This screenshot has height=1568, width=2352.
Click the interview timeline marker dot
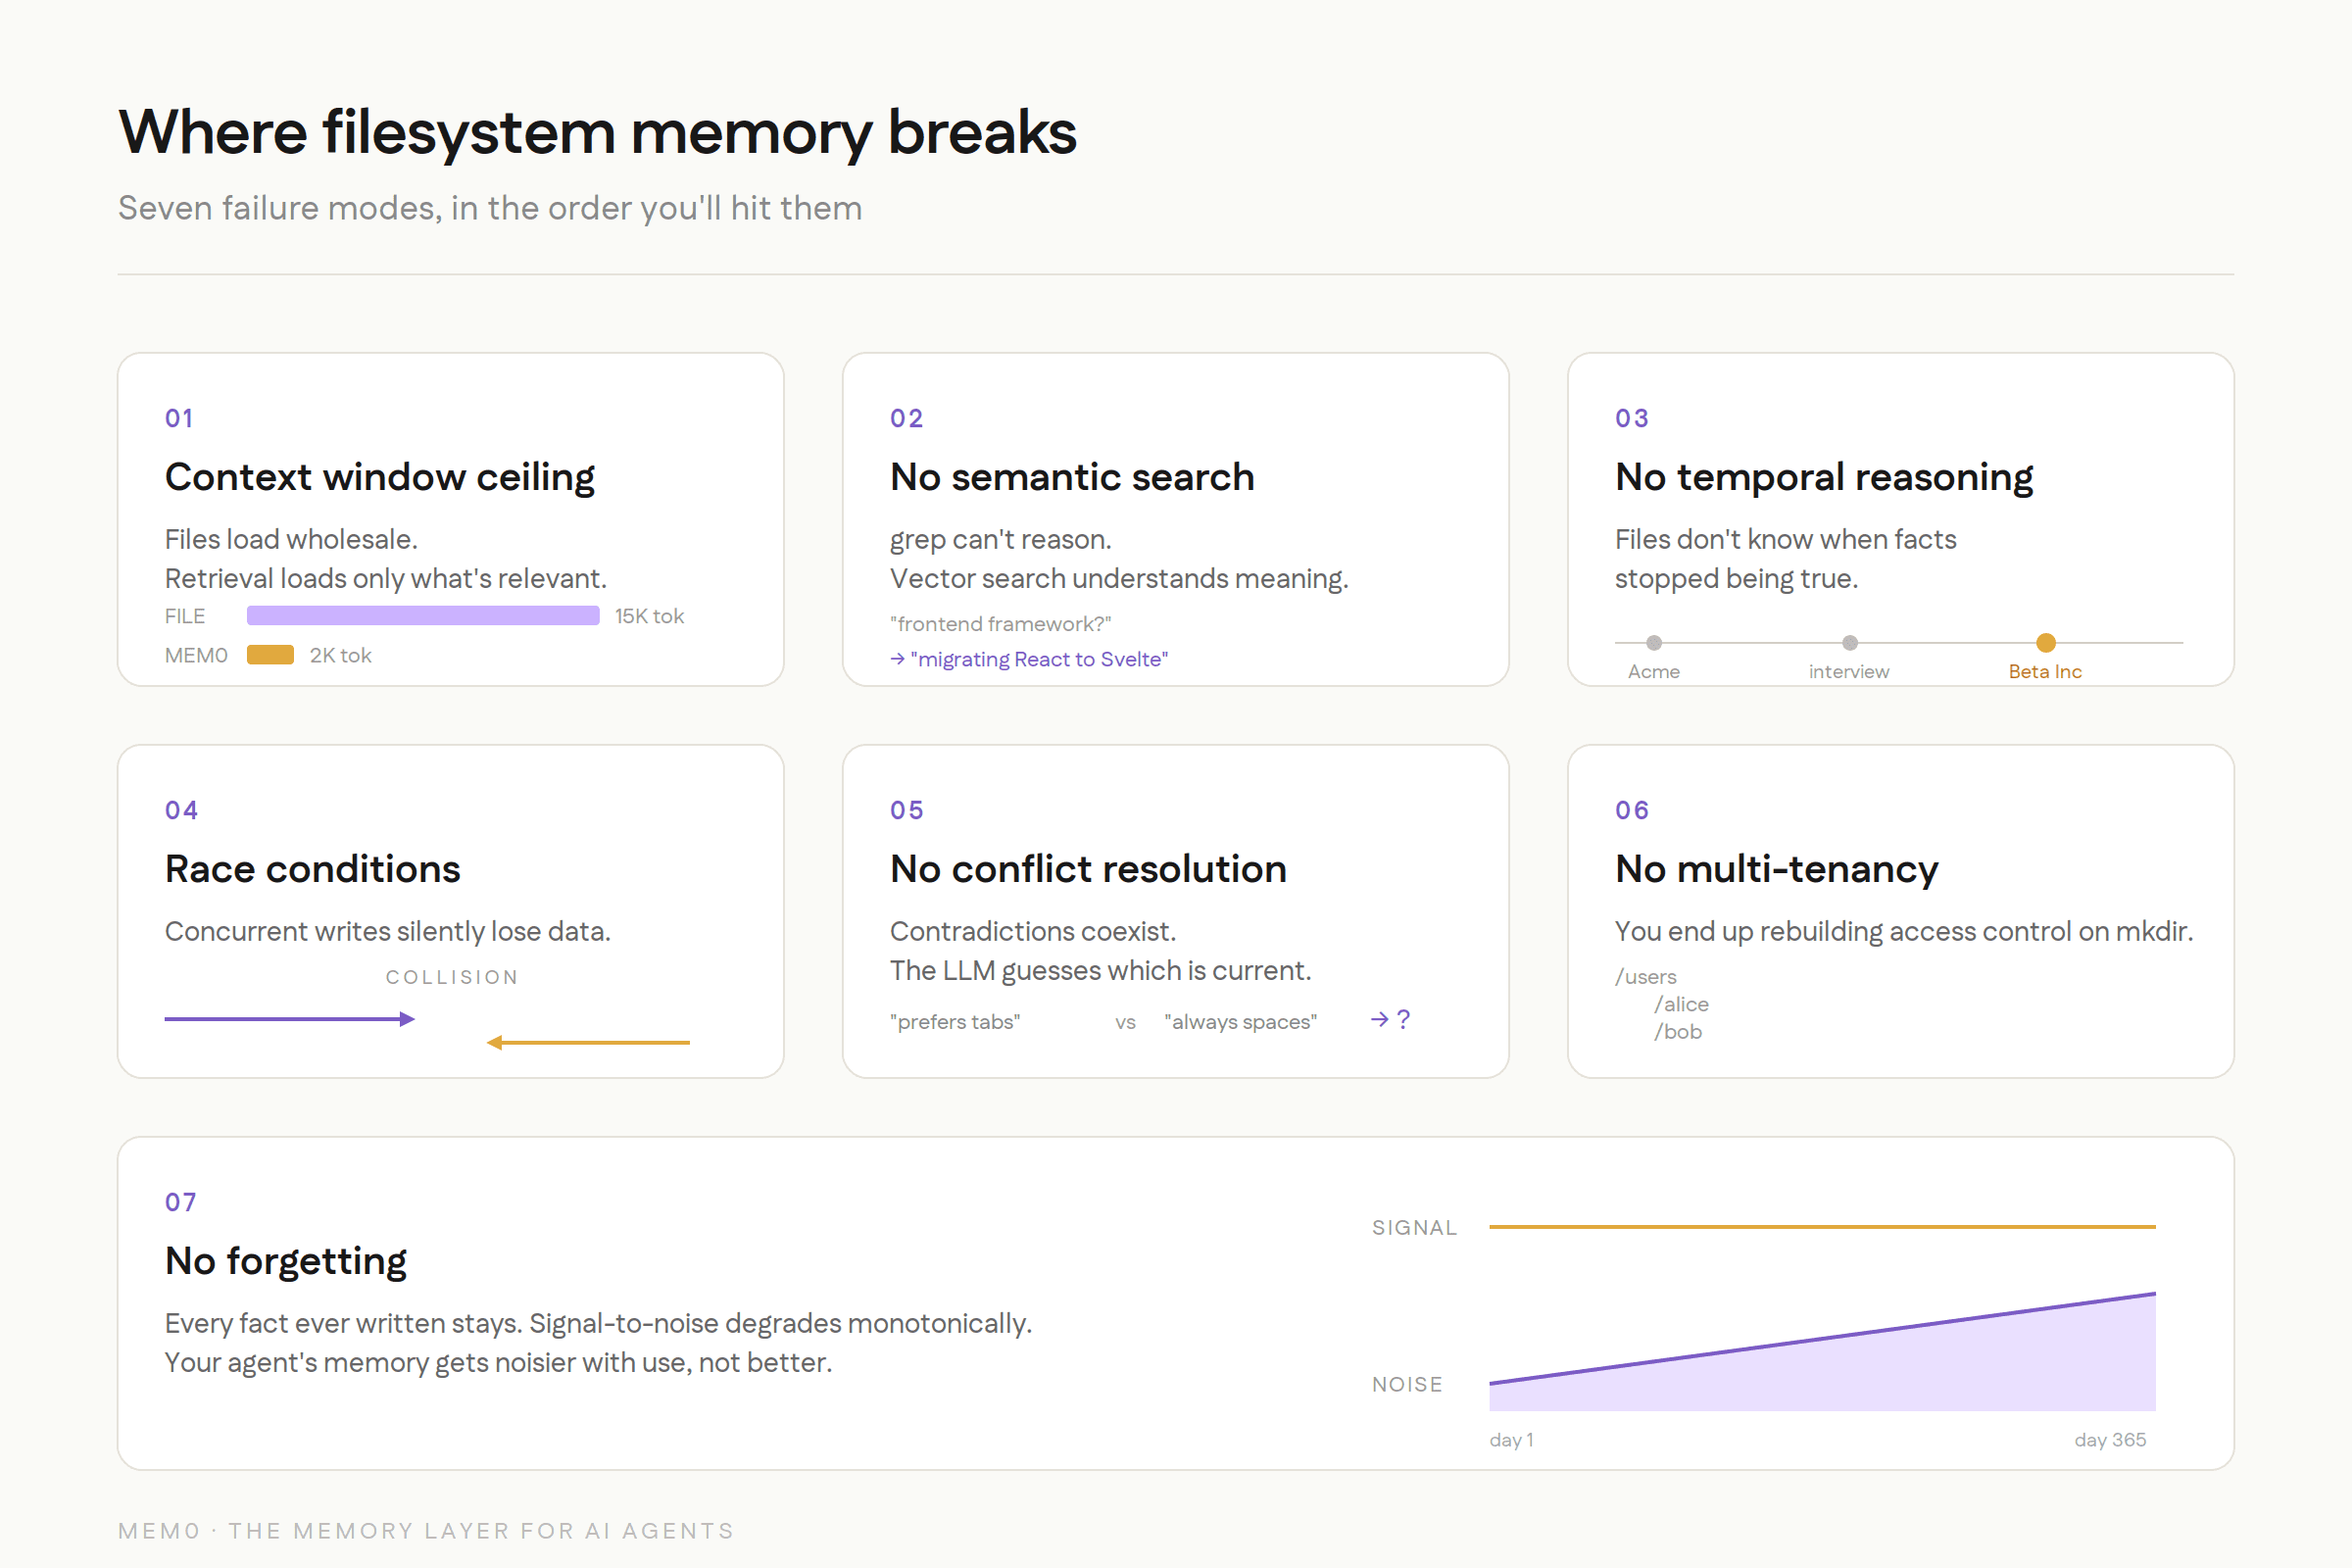point(1849,643)
